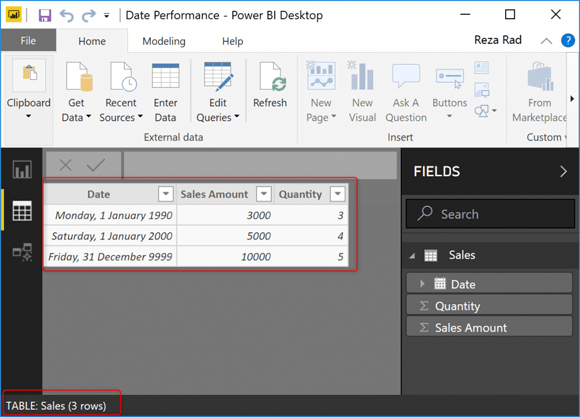Image resolution: width=580 pixels, height=417 pixels.
Task: Open the Help ribbon tab
Action: click(x=233, y=41)
